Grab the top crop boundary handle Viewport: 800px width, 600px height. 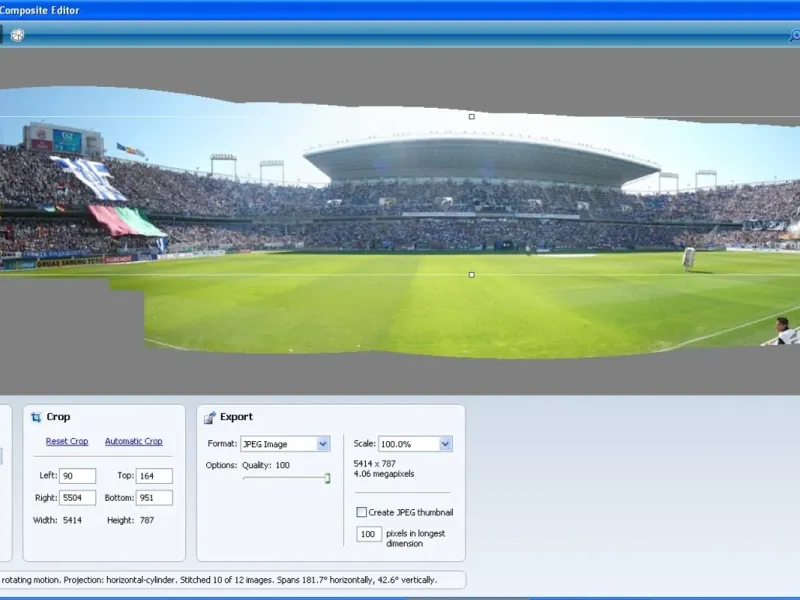[x=471, y=117]
